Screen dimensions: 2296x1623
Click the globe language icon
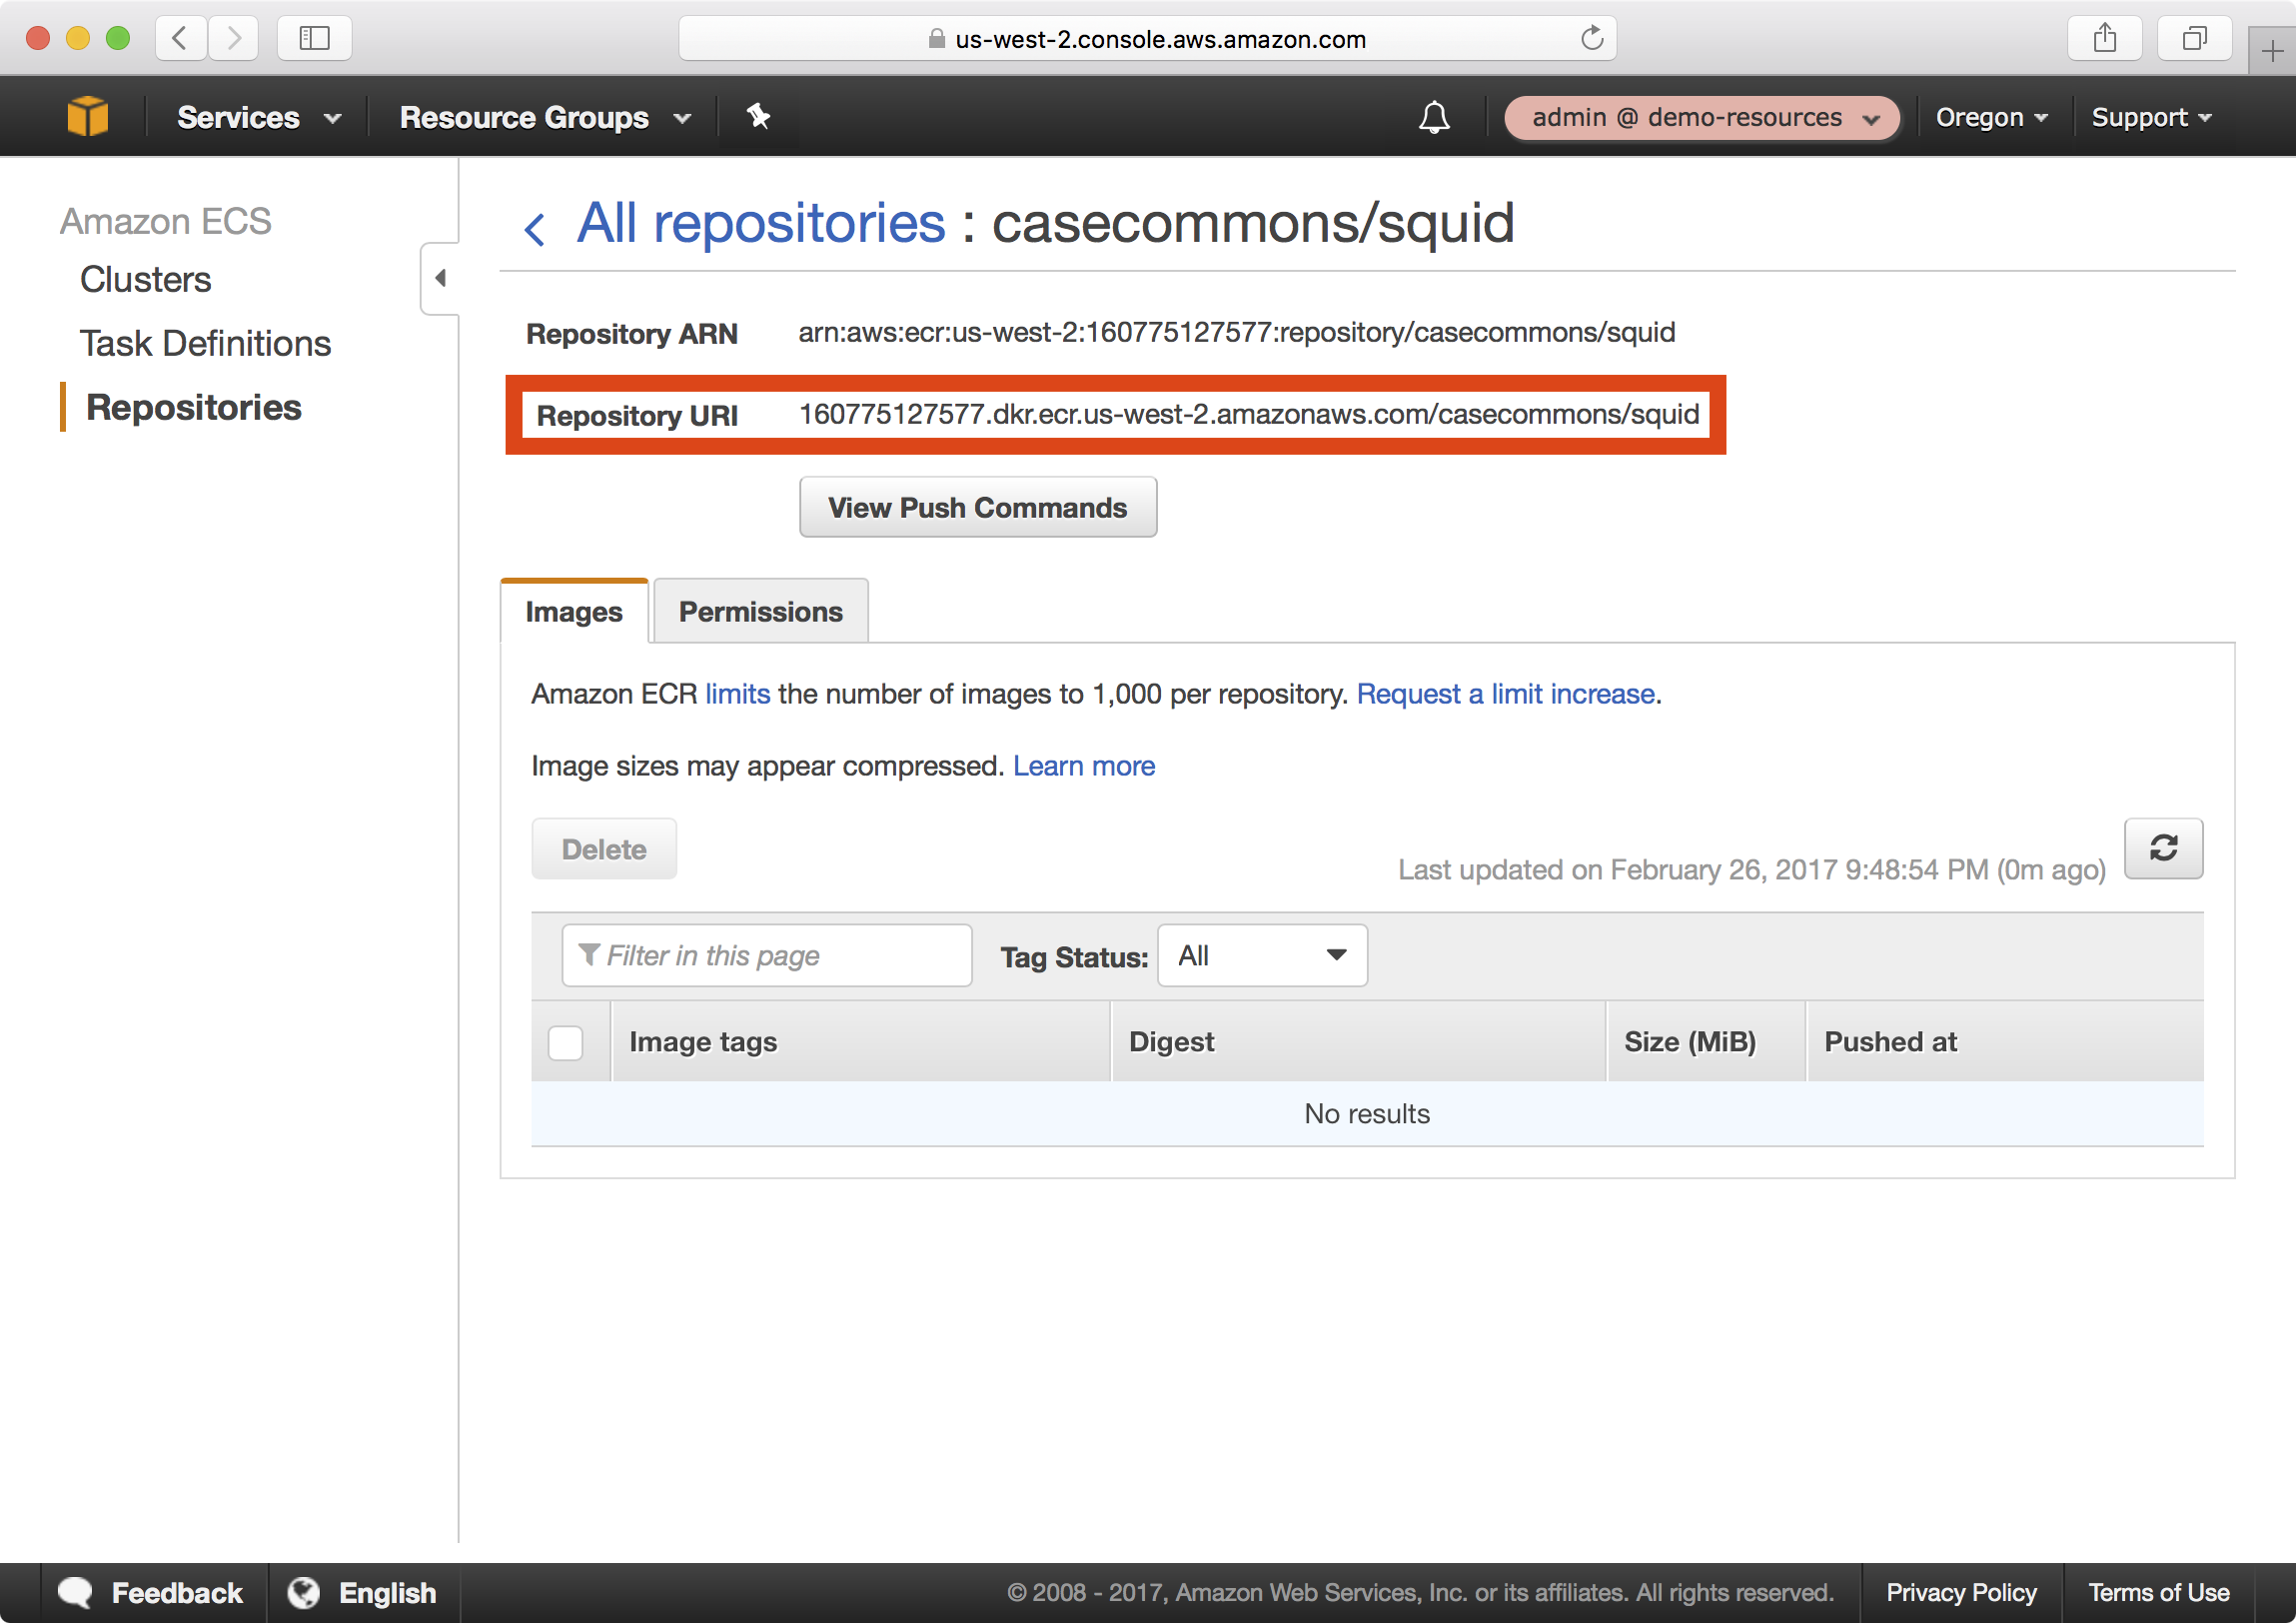(x=304, y=1592)
